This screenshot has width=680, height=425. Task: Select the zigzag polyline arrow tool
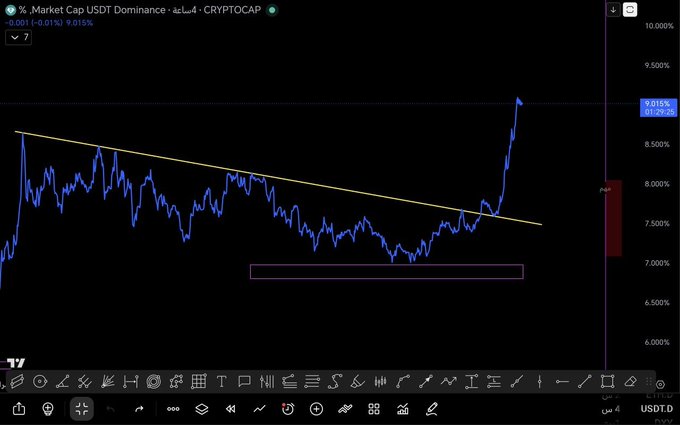[448, 382]
